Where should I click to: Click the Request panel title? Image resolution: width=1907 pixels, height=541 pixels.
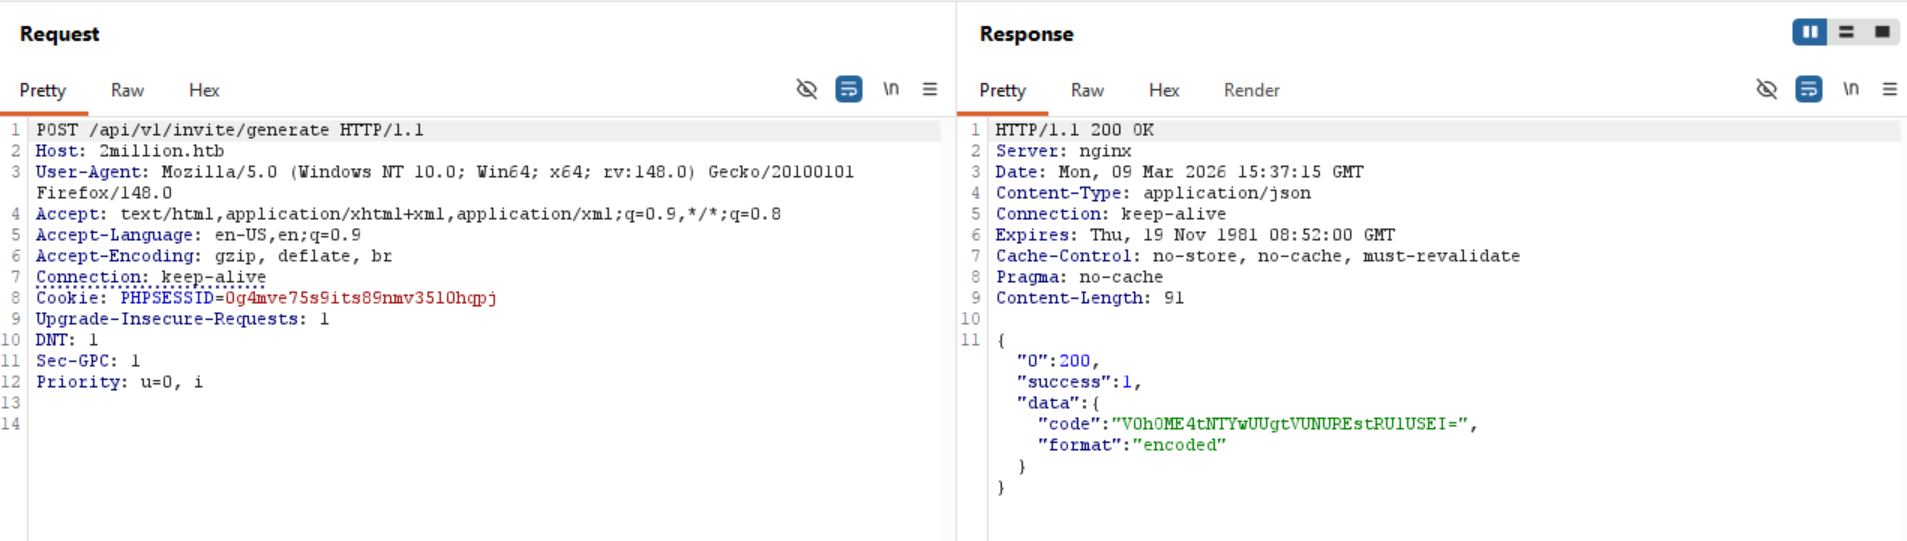pos(59,34)
